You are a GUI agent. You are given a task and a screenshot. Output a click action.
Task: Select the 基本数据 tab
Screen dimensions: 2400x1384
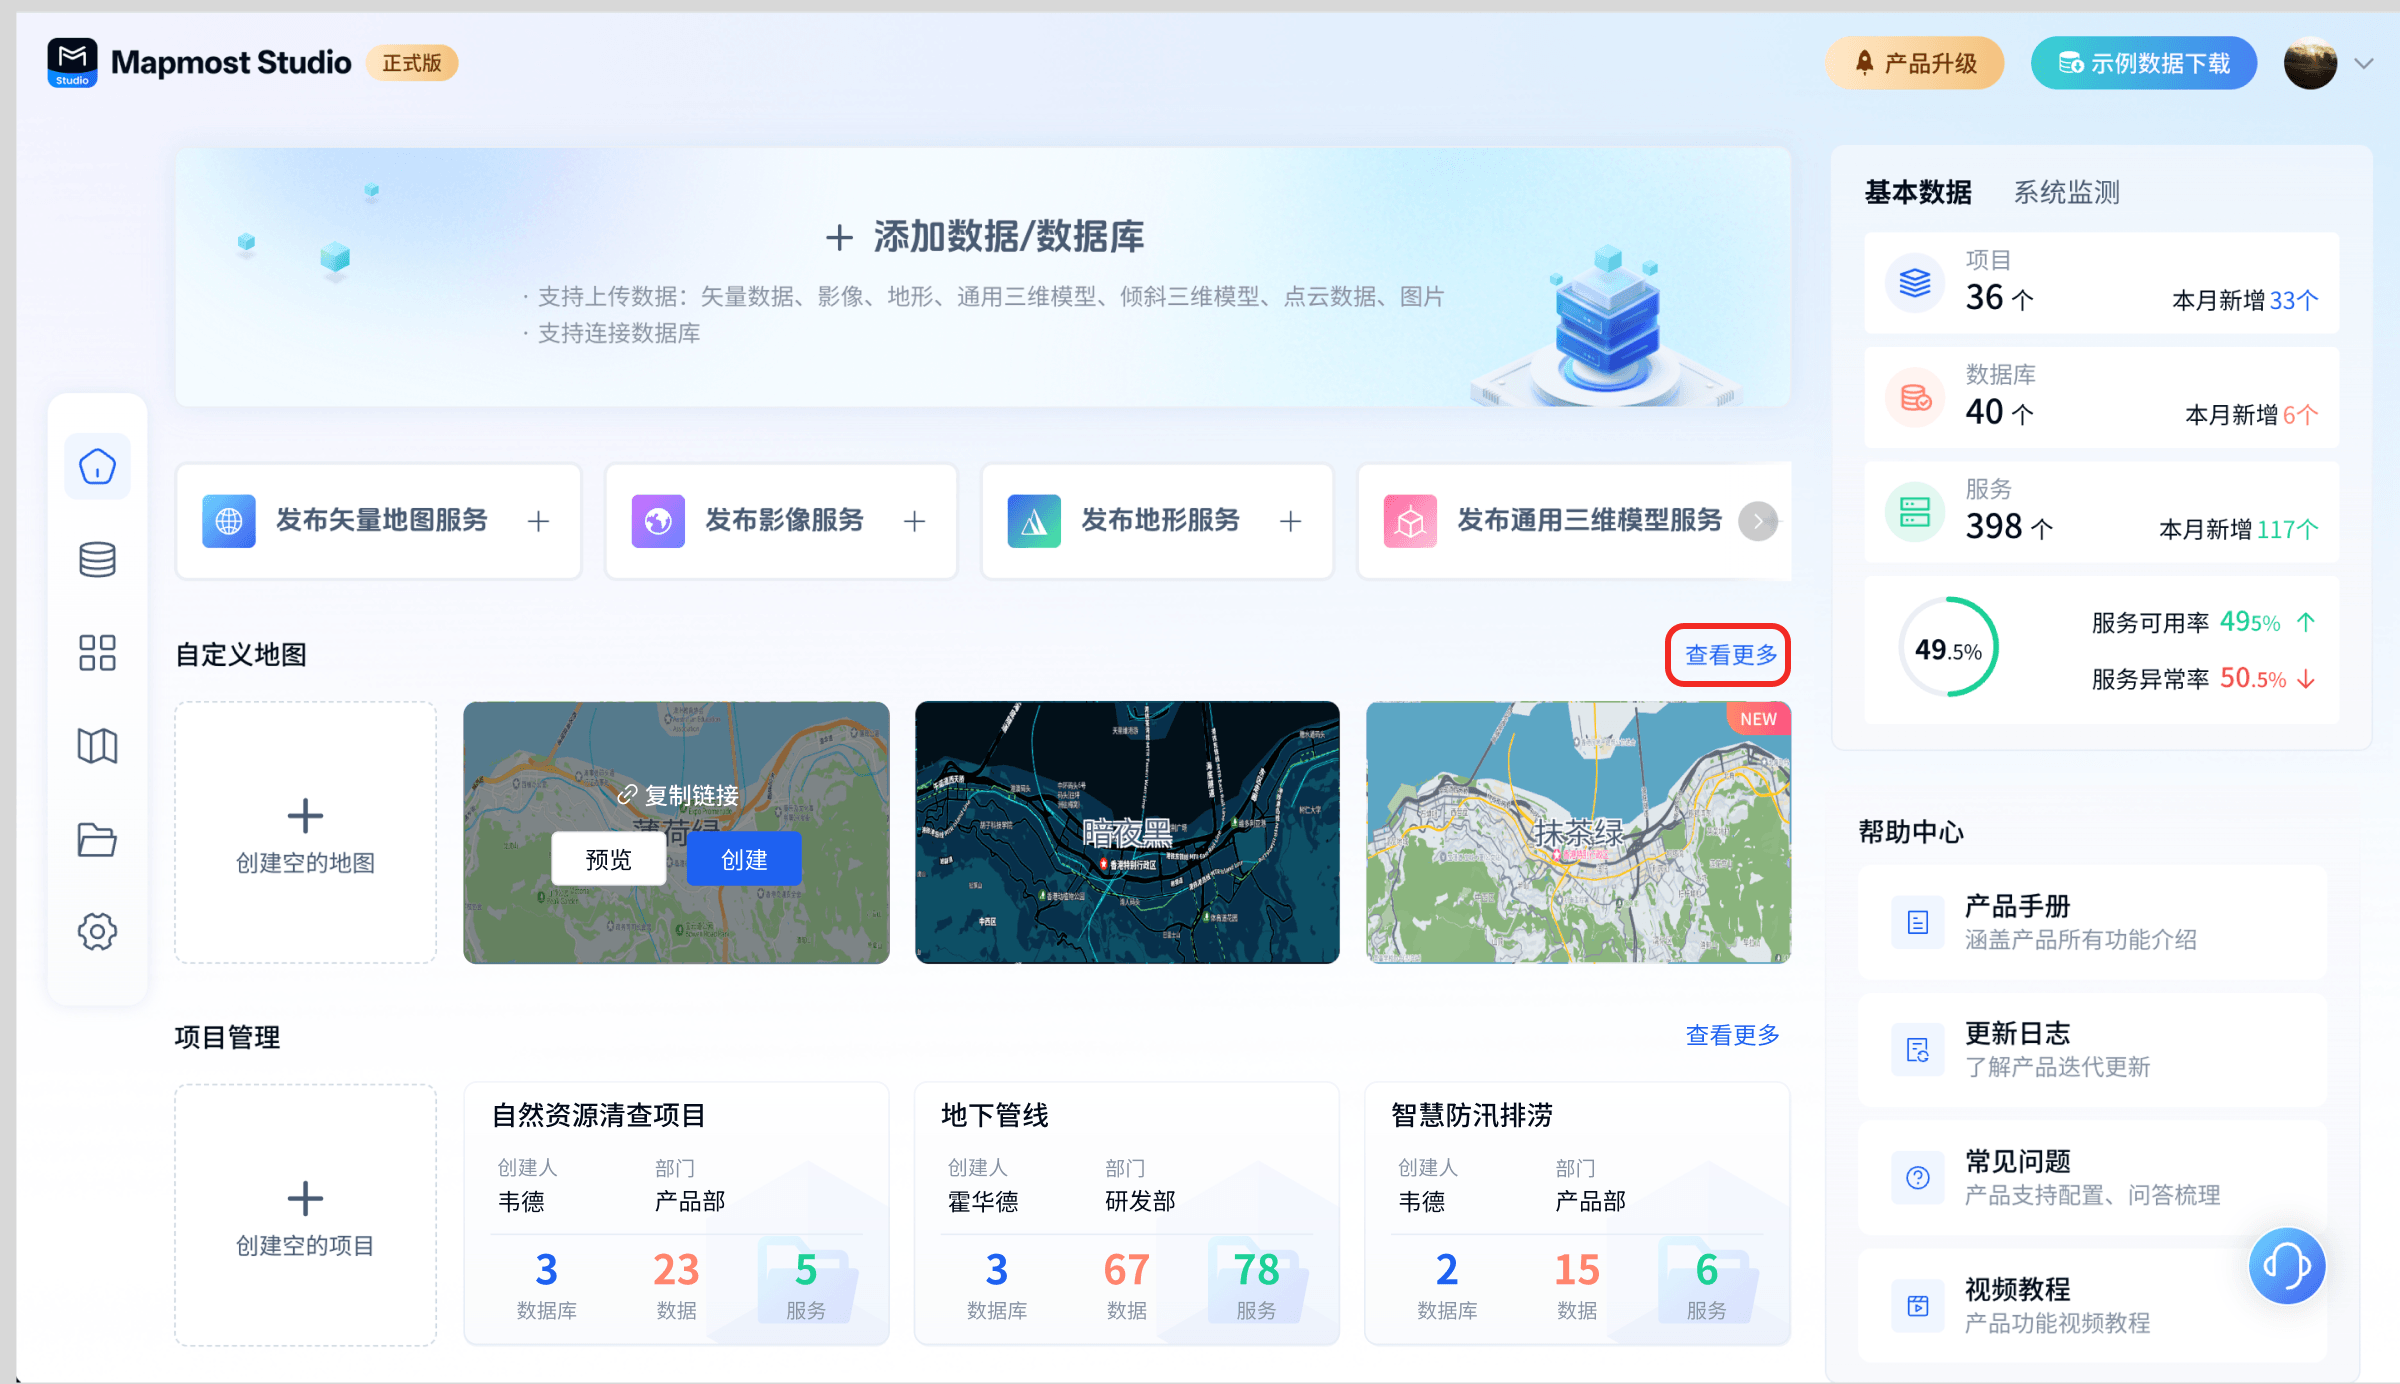coord(1917,192)
